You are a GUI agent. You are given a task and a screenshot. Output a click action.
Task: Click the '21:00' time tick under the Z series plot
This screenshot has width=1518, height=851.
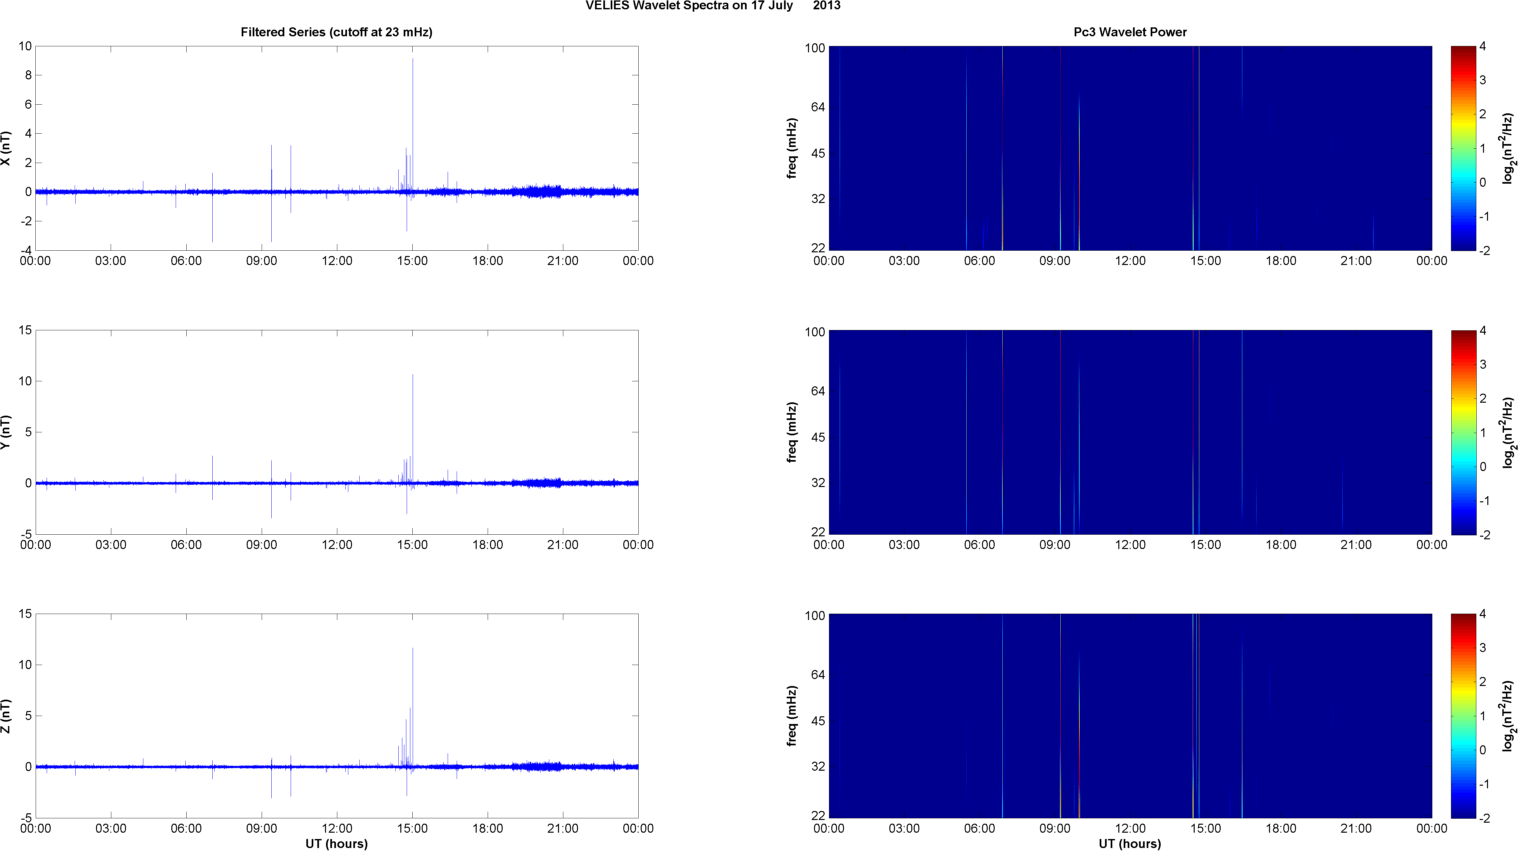coord(563,828)
